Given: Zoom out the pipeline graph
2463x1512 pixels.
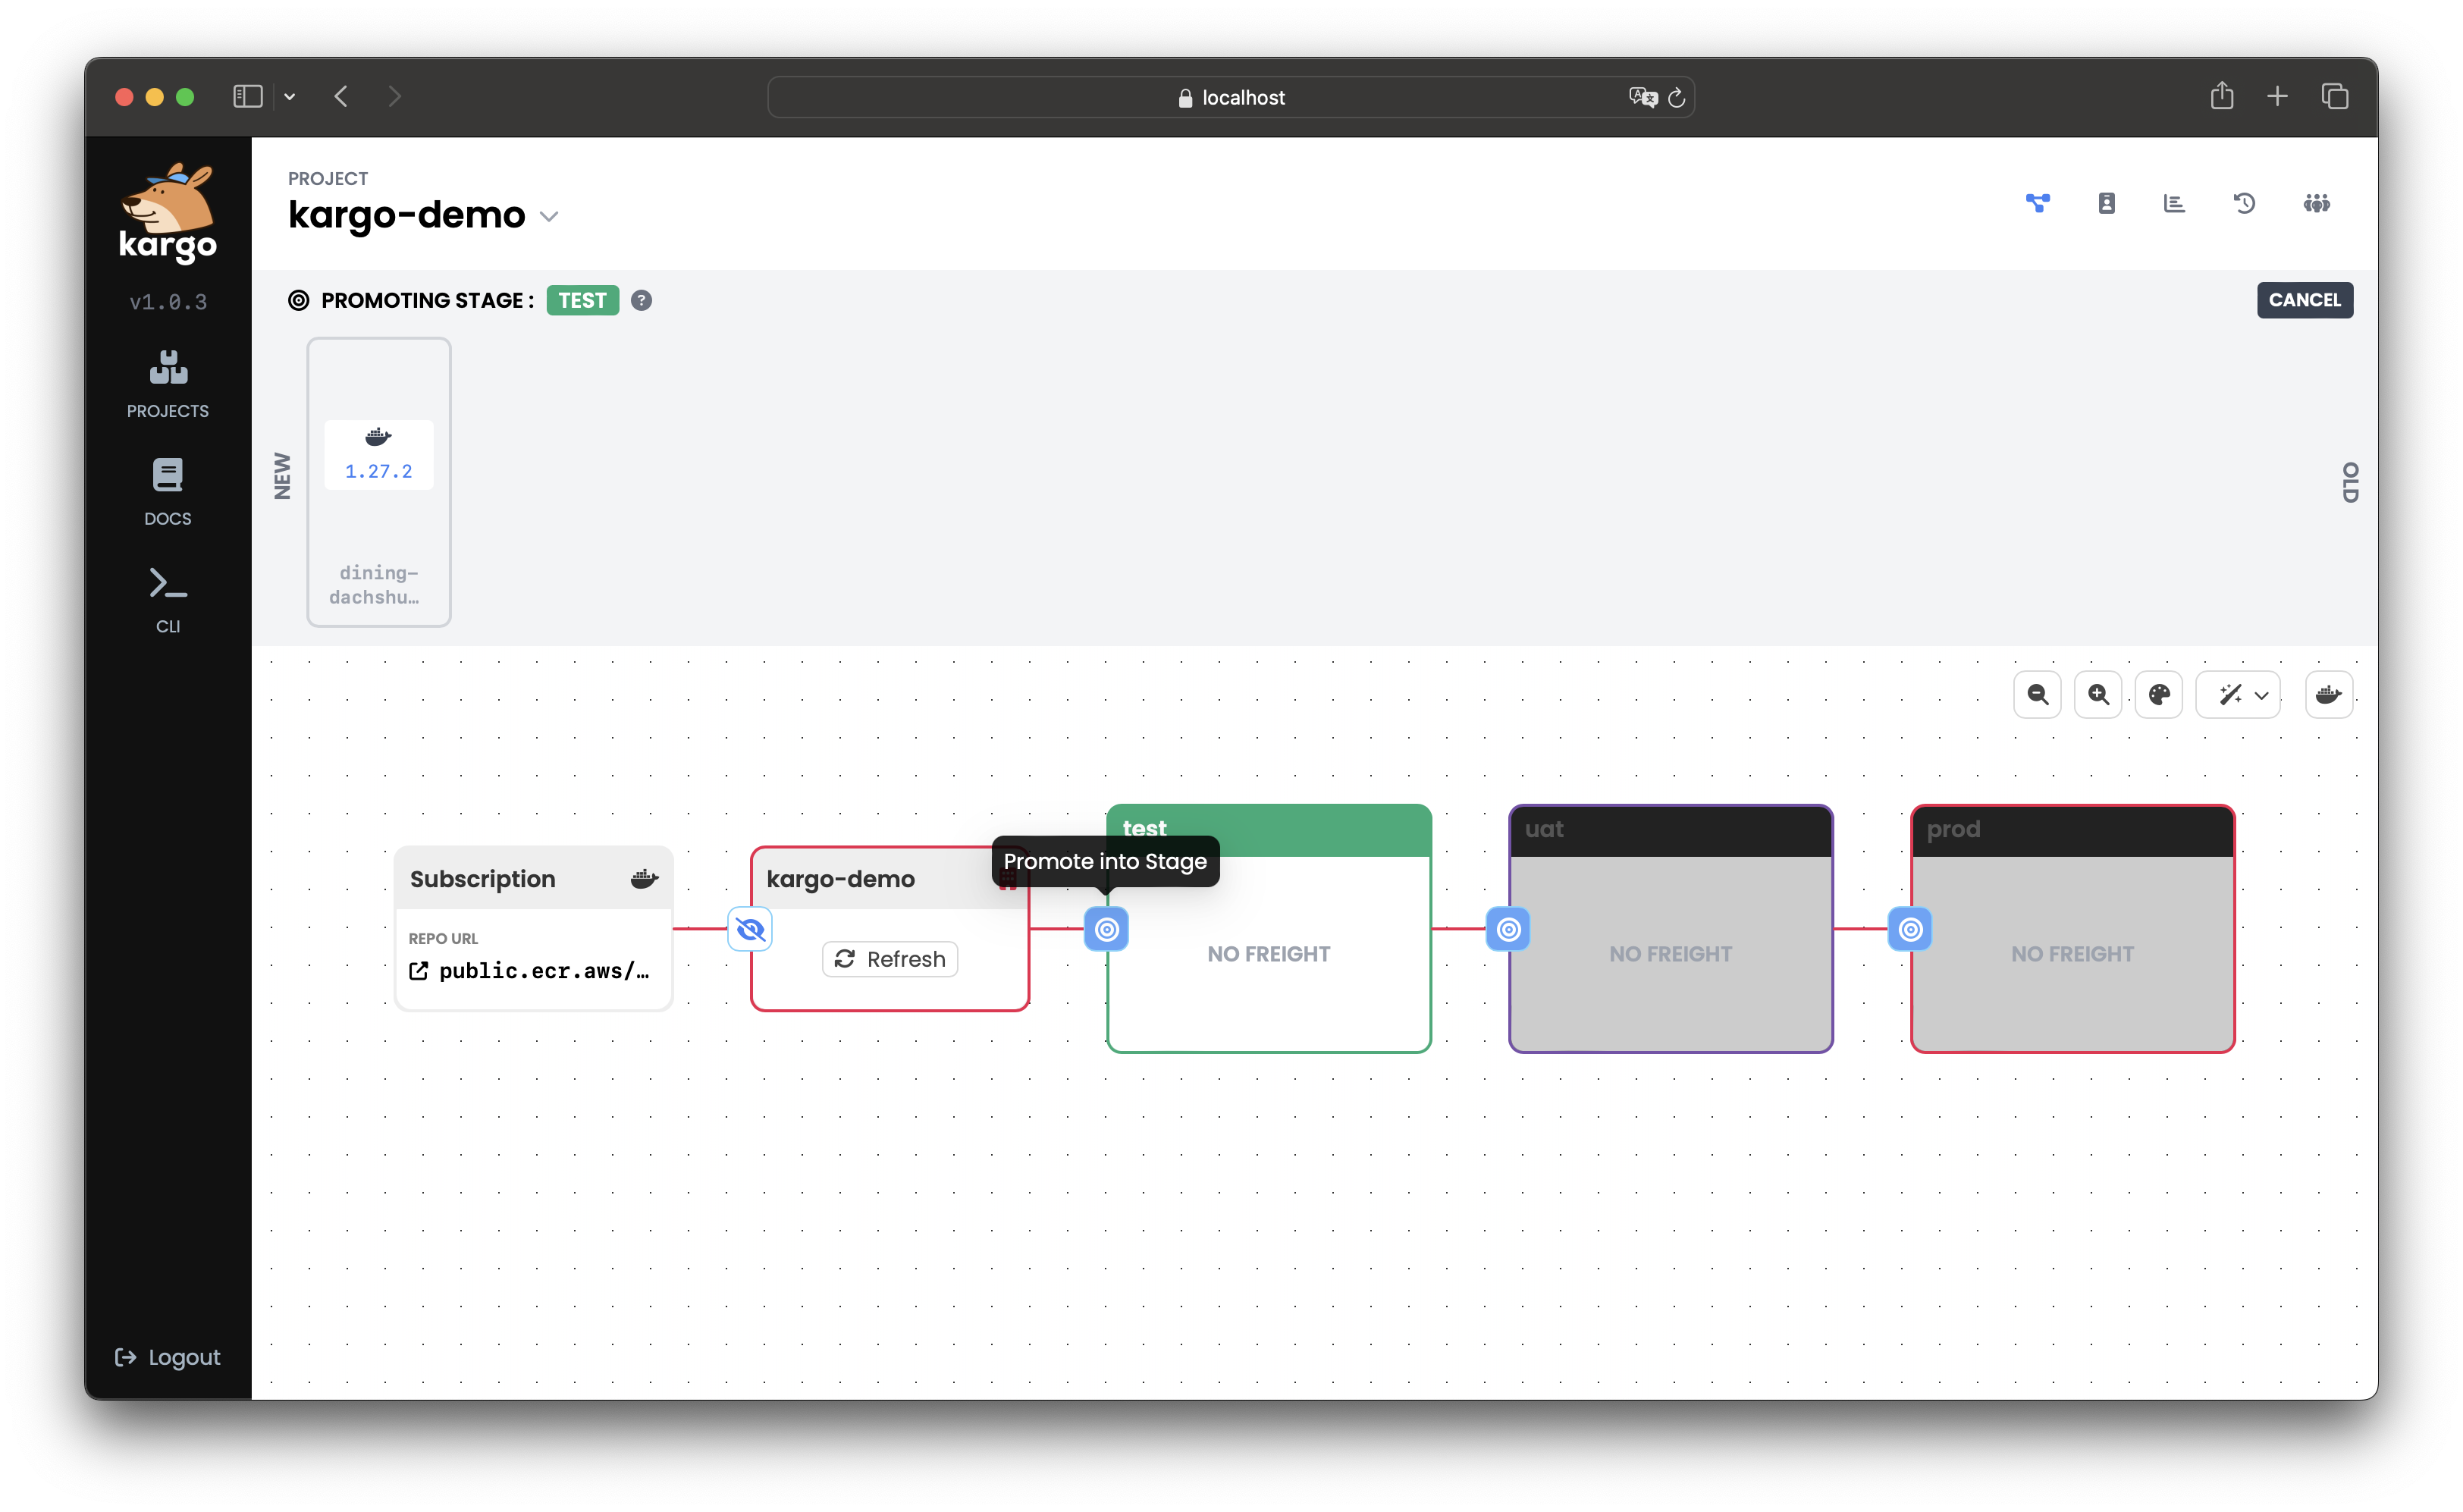Looking at the screenshot, I should pos(2037,695).
